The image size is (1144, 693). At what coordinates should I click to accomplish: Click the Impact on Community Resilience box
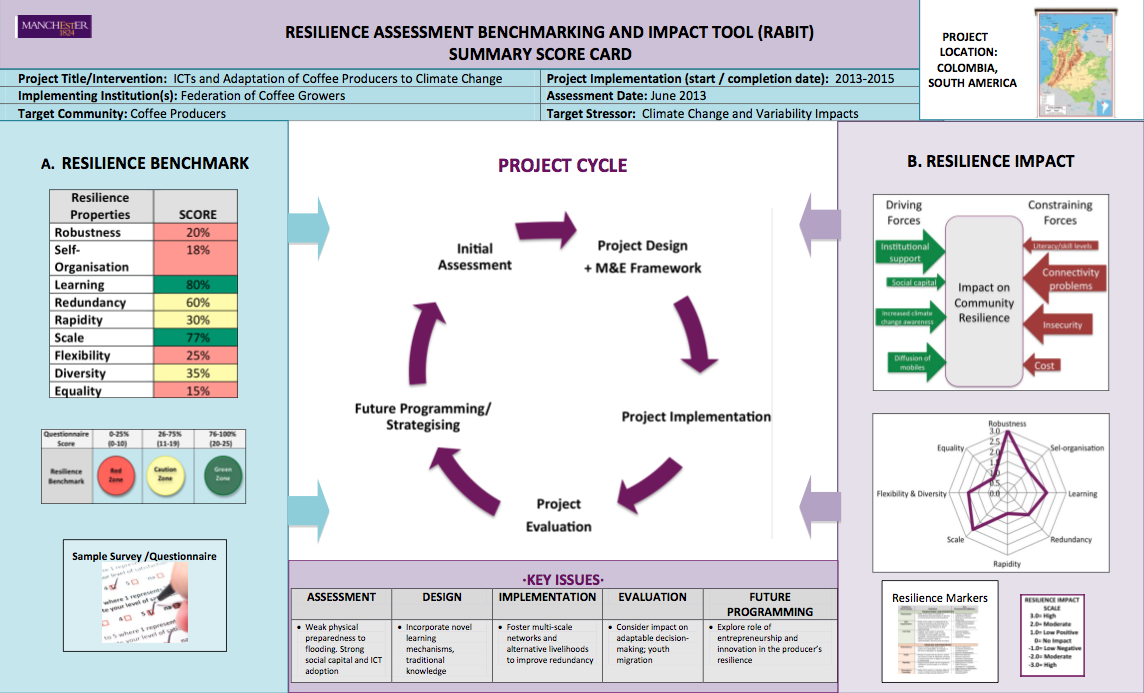(x=984, y=301)
